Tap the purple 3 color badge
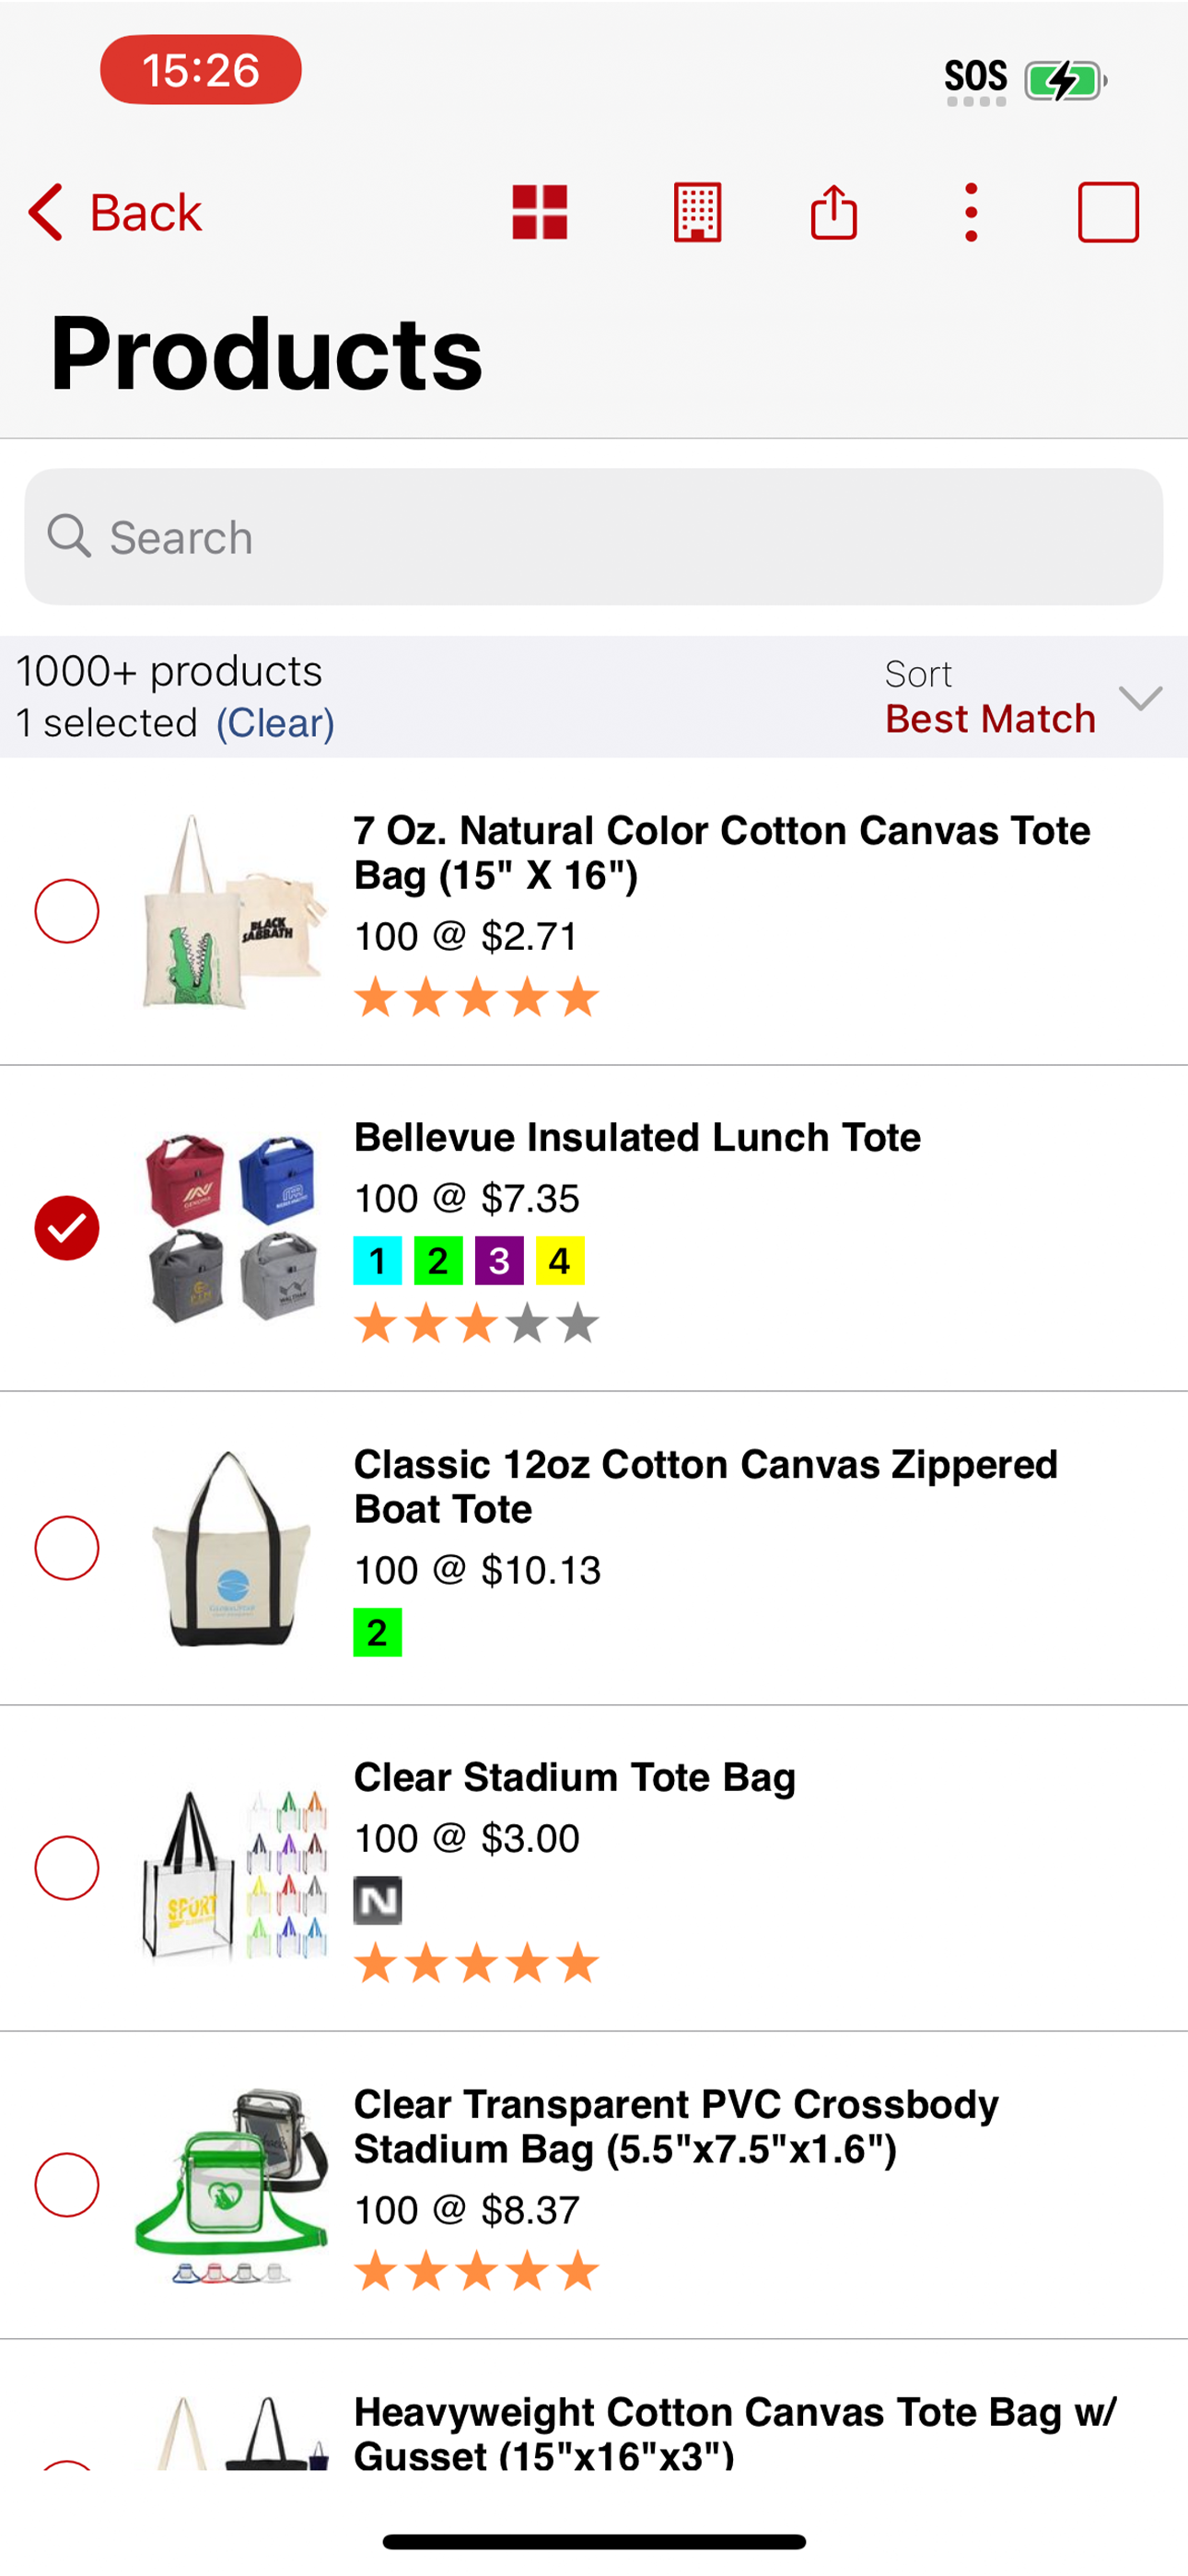 [499, 1261]
